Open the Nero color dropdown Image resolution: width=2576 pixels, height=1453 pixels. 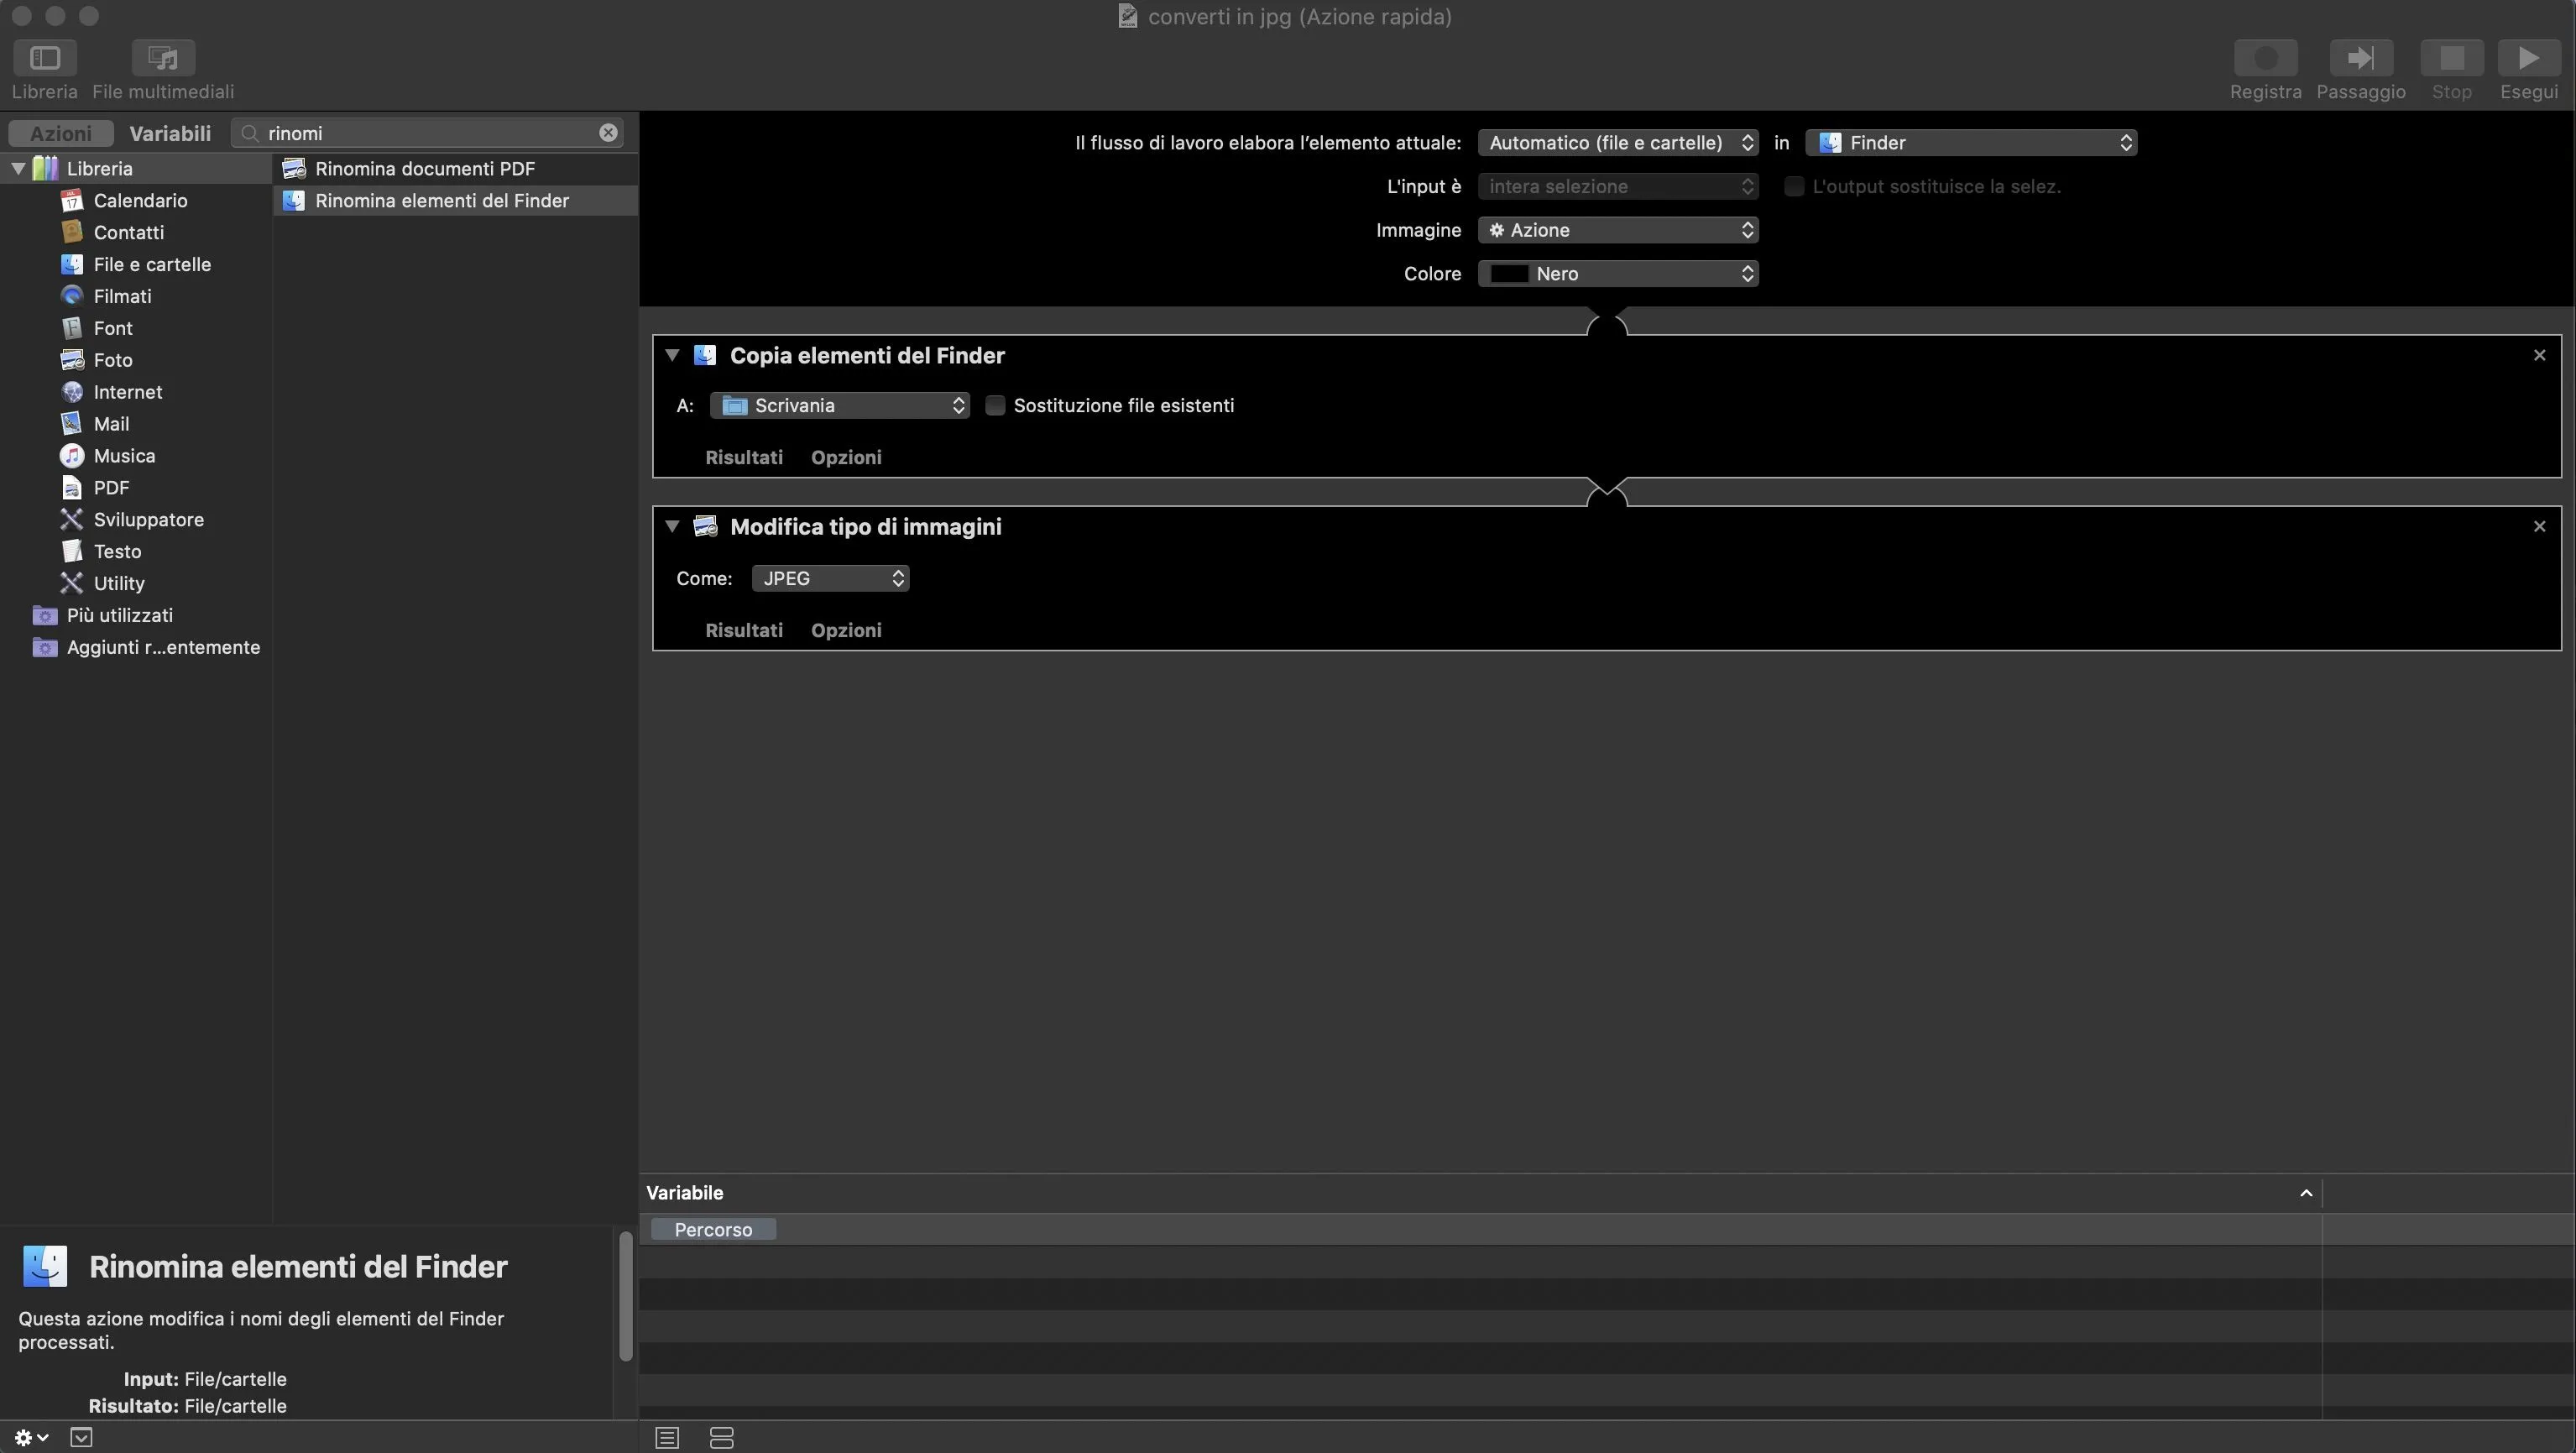(1617, 274)
